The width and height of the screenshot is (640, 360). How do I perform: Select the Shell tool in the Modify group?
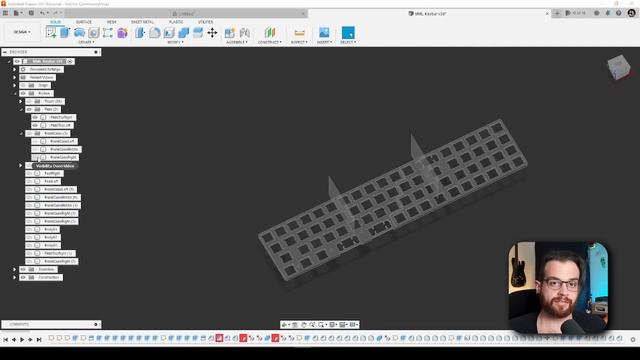169,33
